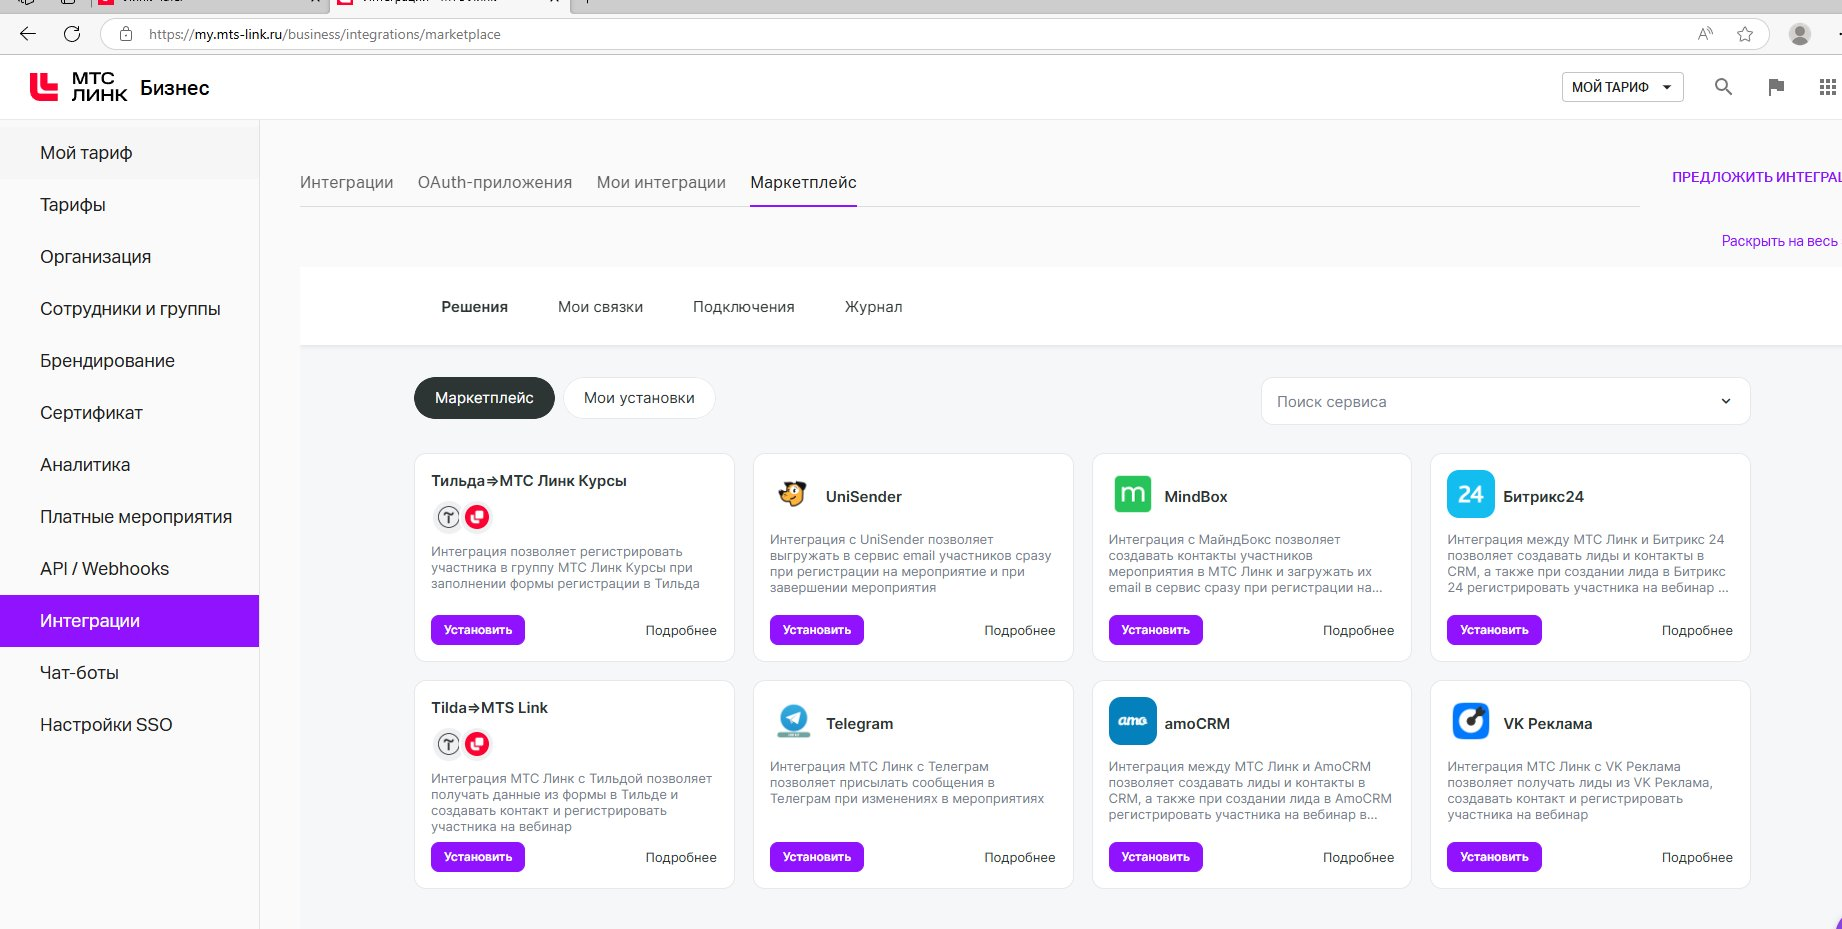The height and width of the screenshot is (929, 1842).
Task: Focus the Поиск сервиса search field
Action: coord(1505,401)
